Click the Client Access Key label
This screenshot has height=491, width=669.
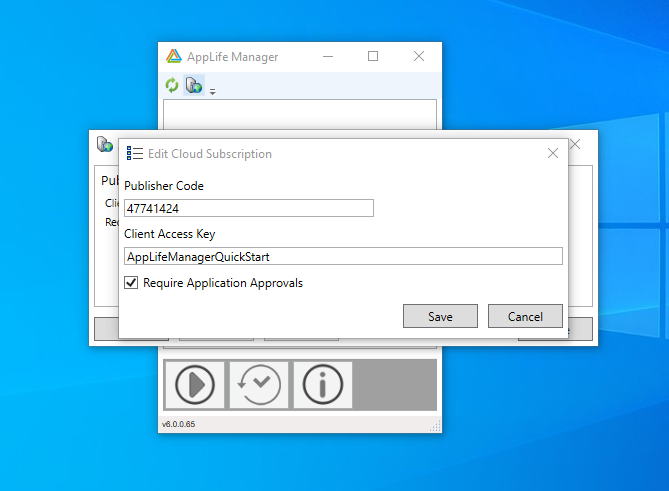tap(169, 234)
